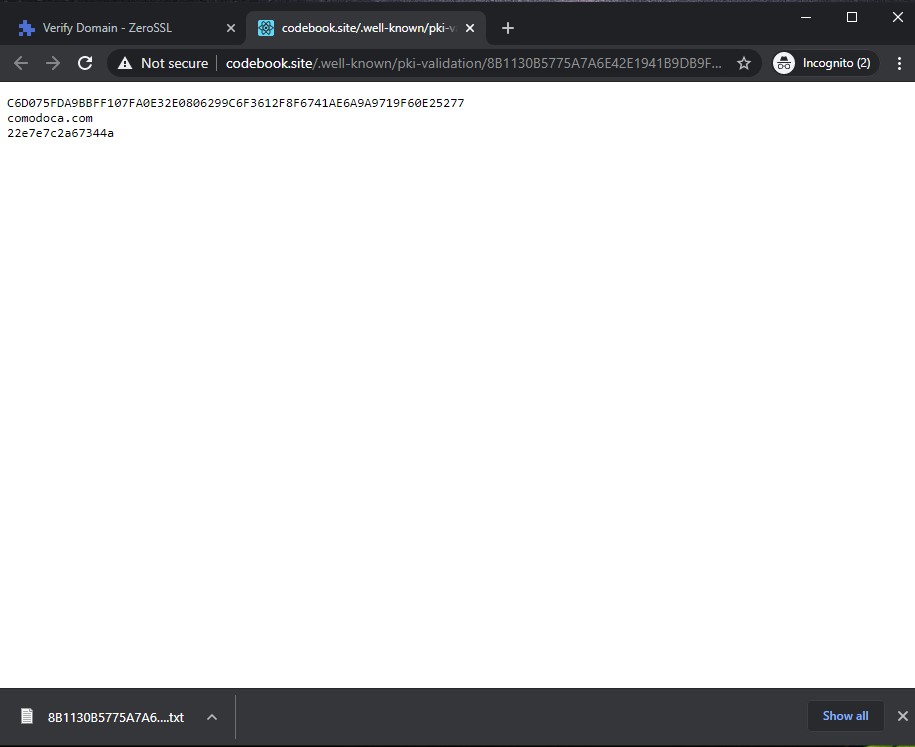
Task: Click Show all downloads
Action: pyautogui.click(x=845, y=716)
